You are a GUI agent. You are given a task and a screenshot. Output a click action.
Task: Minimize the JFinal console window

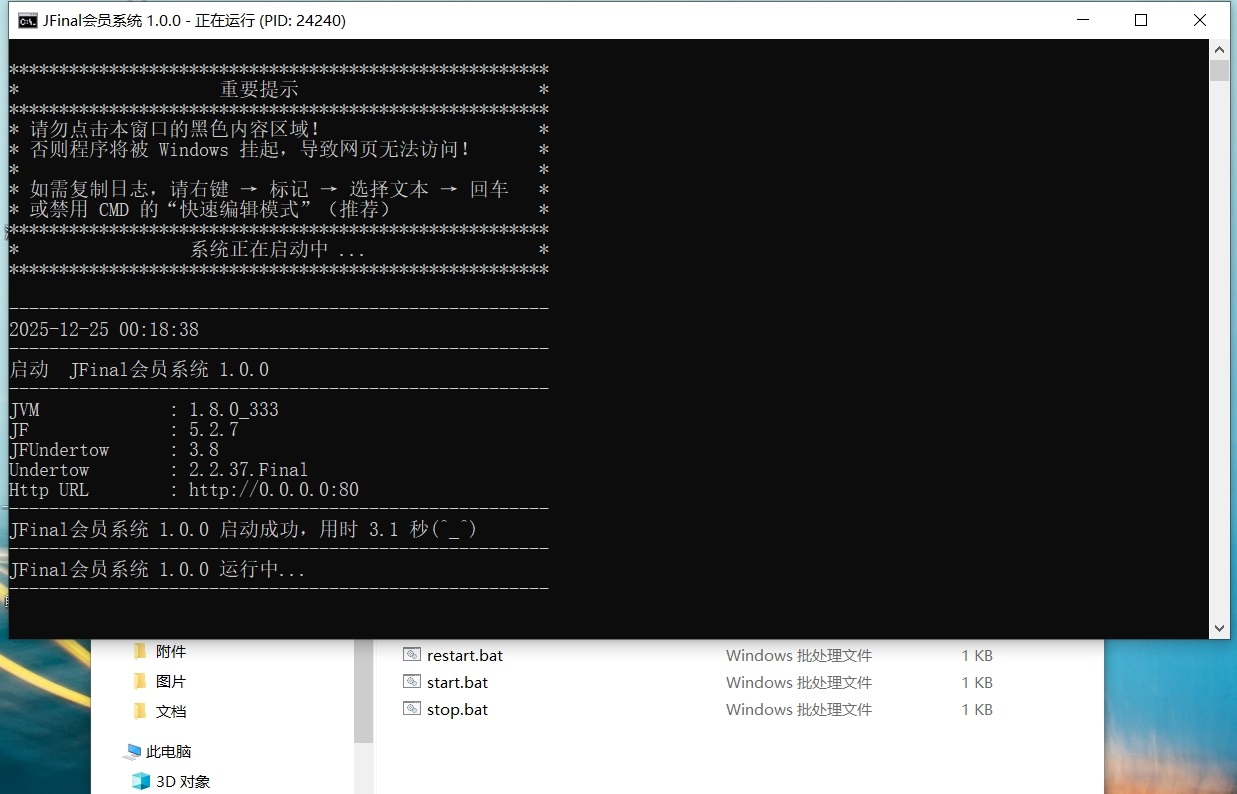(1082, 20)
